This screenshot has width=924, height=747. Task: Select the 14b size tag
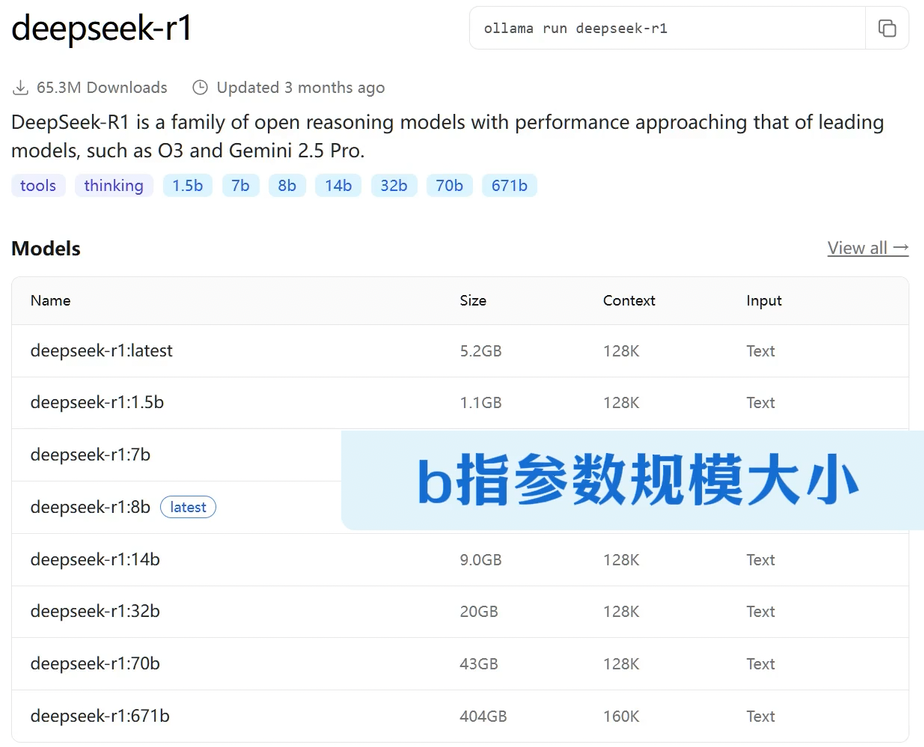pos(338,186)
